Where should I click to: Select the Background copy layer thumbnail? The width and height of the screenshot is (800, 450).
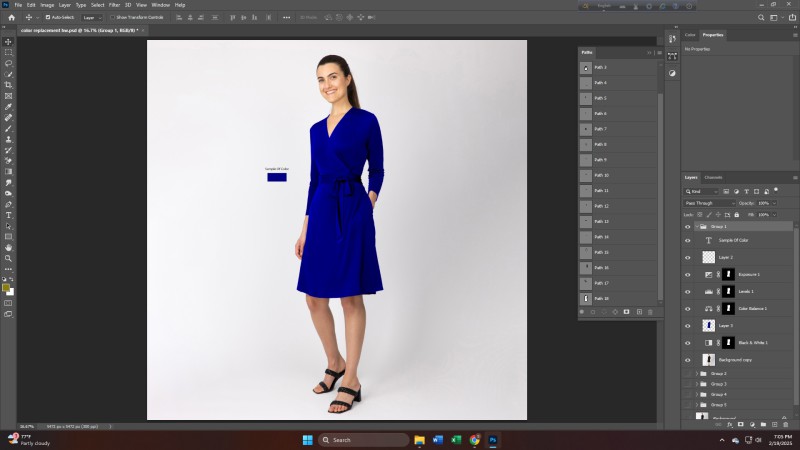(709, 359)
